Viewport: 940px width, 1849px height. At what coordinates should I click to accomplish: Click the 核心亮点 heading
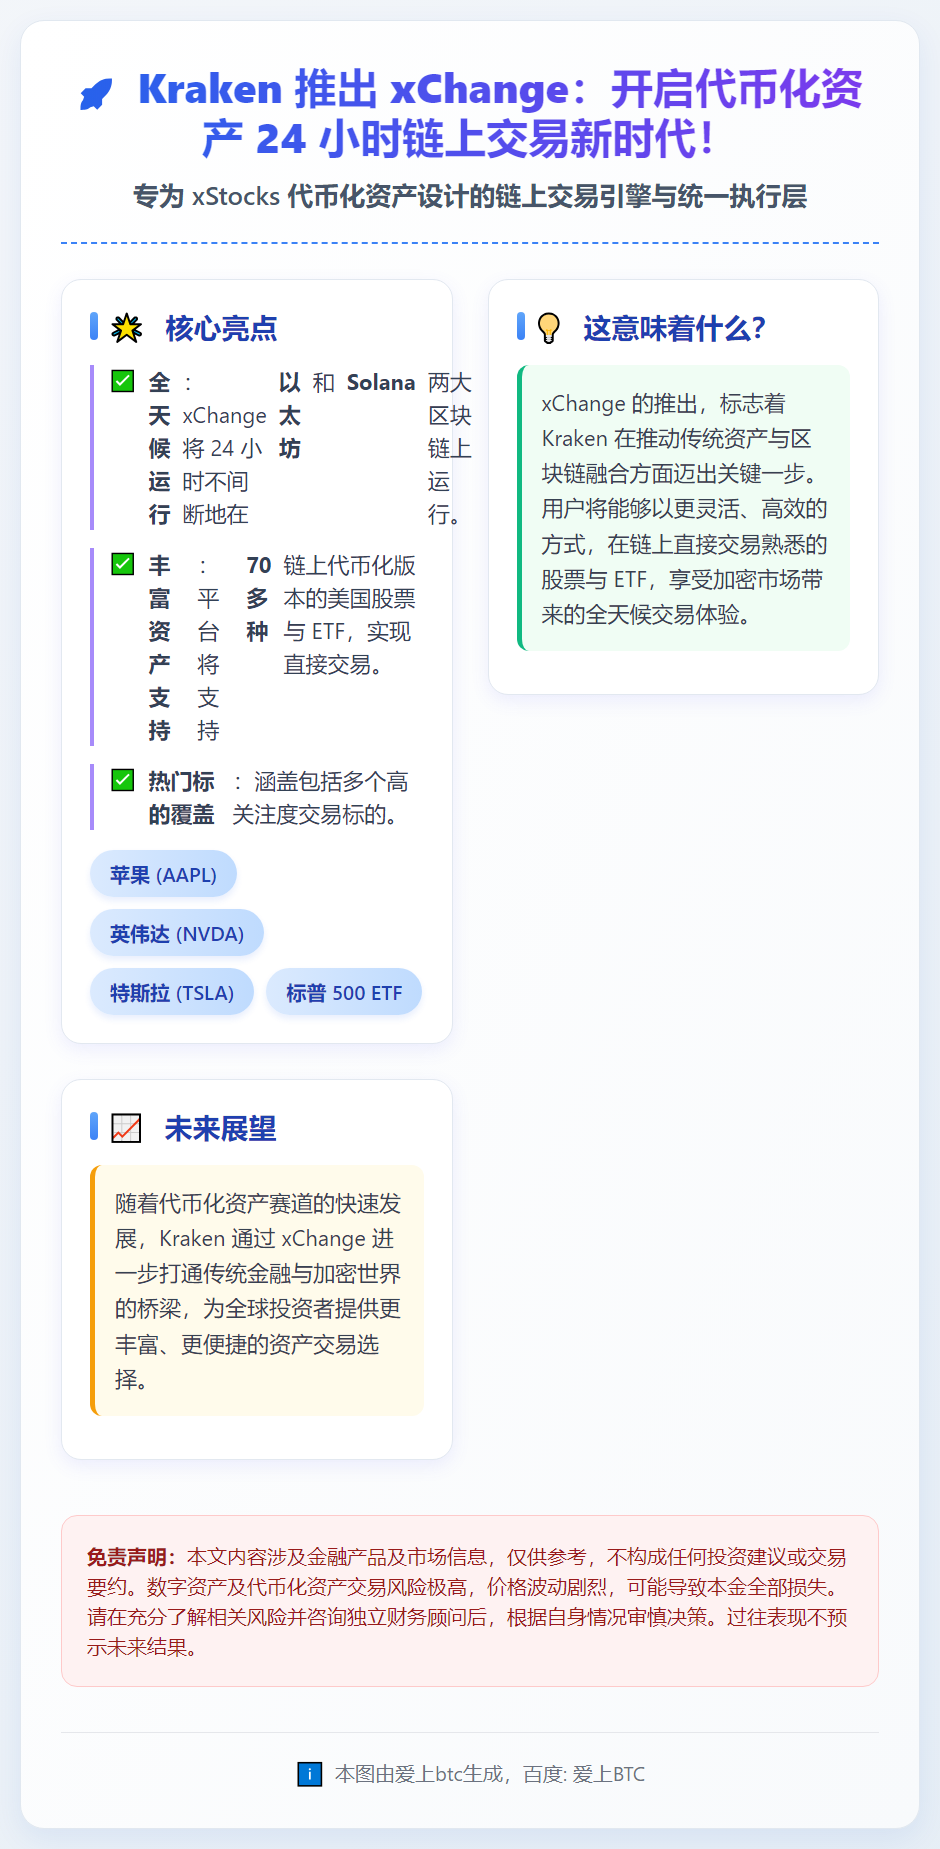(x=221, y=328)
